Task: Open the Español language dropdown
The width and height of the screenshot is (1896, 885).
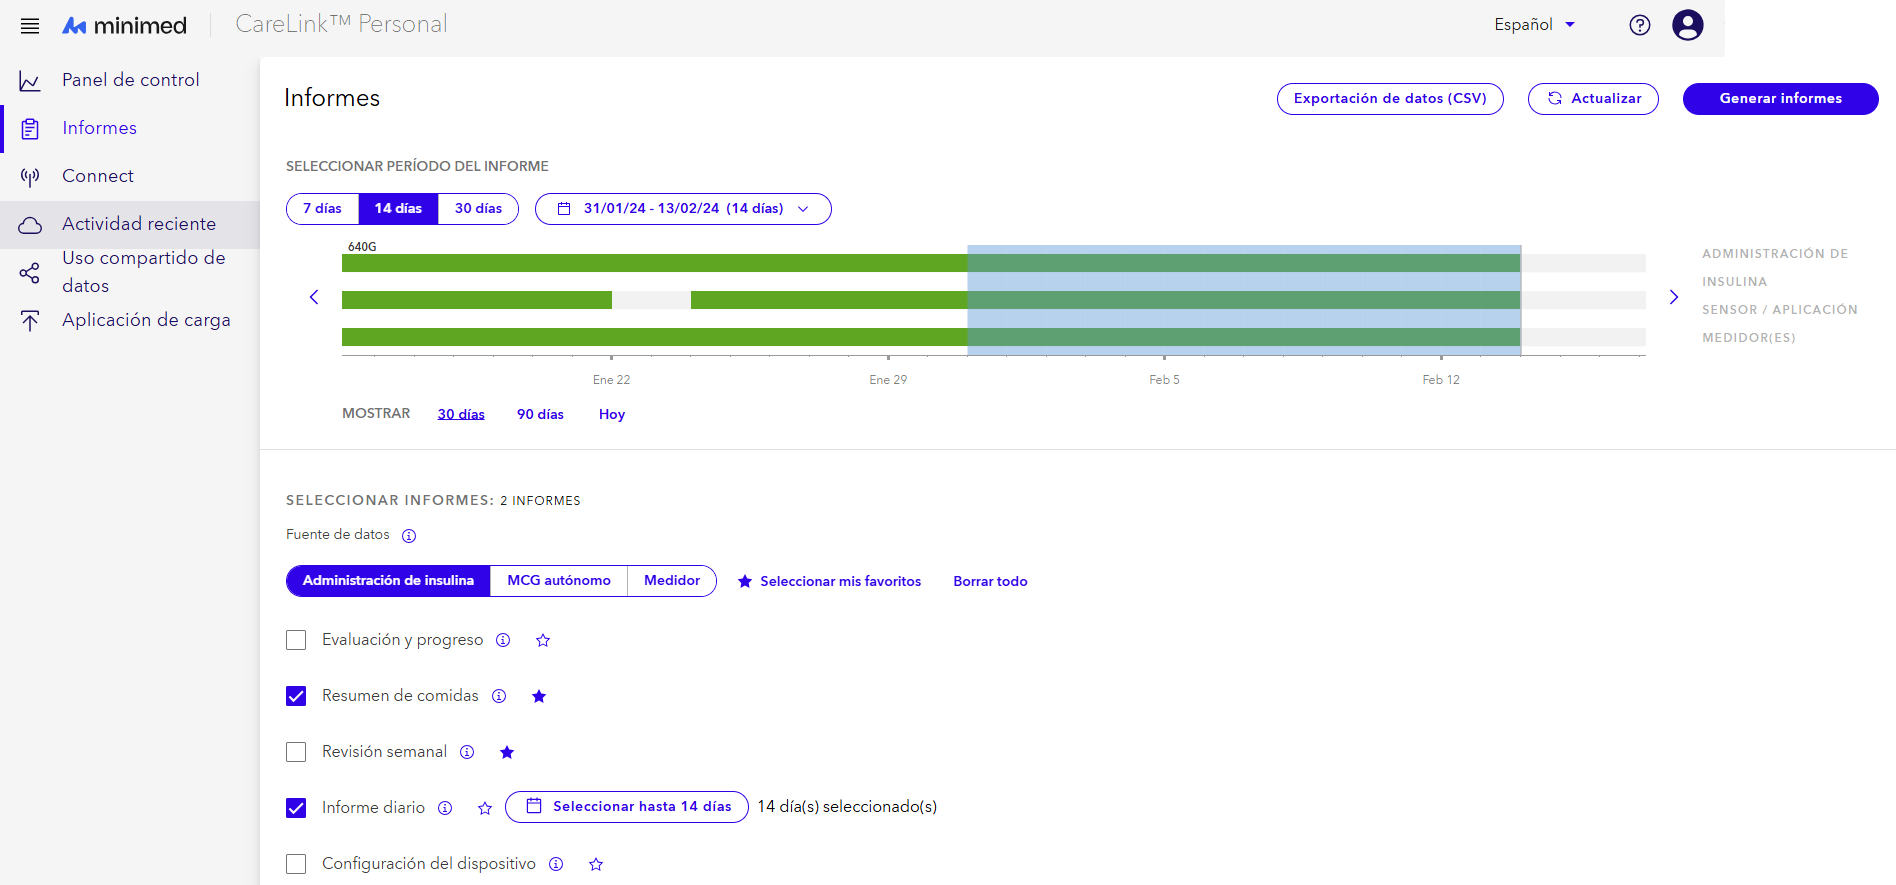Action: click(x=1535, y=25)
